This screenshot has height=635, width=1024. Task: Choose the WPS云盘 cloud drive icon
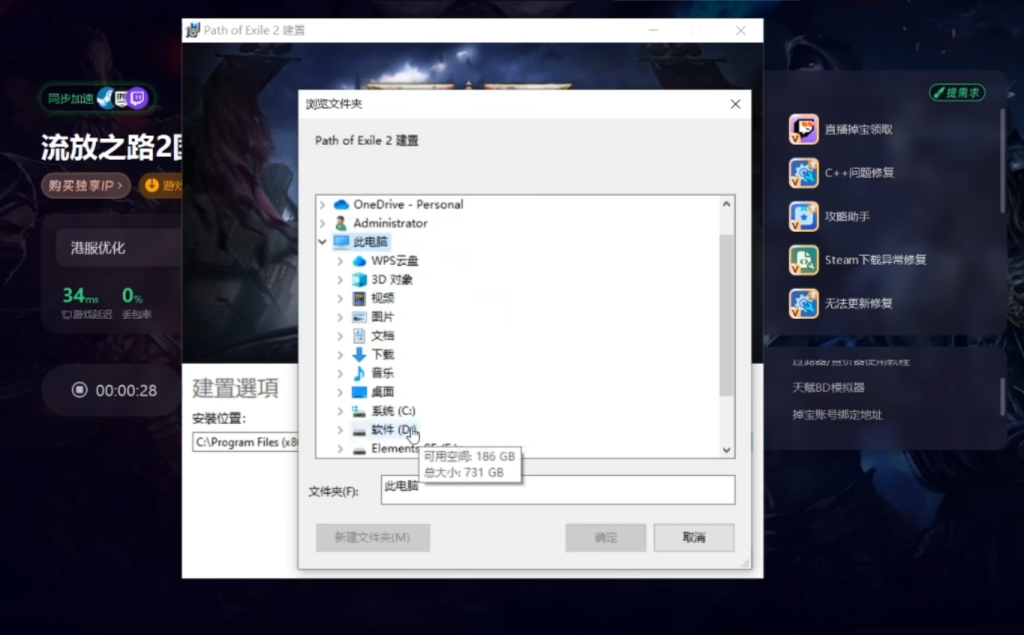tap(359, 261)
